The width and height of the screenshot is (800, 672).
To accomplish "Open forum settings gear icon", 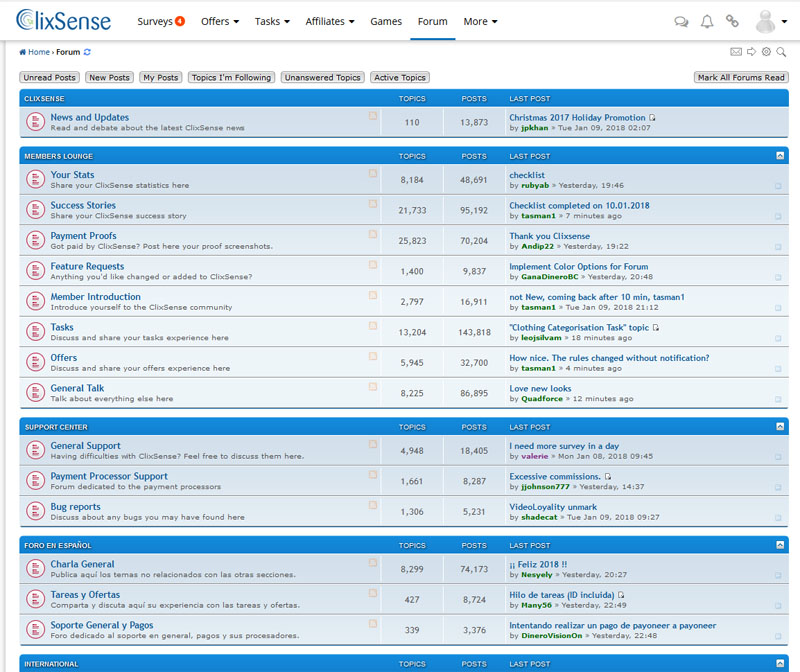I will pyautogui.click(x=766, y=52).
